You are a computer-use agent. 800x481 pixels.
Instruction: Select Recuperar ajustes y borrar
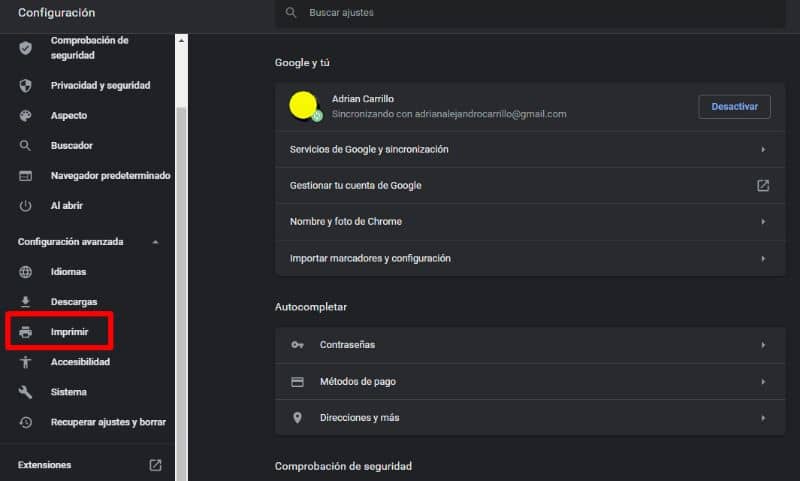[108, 422]
